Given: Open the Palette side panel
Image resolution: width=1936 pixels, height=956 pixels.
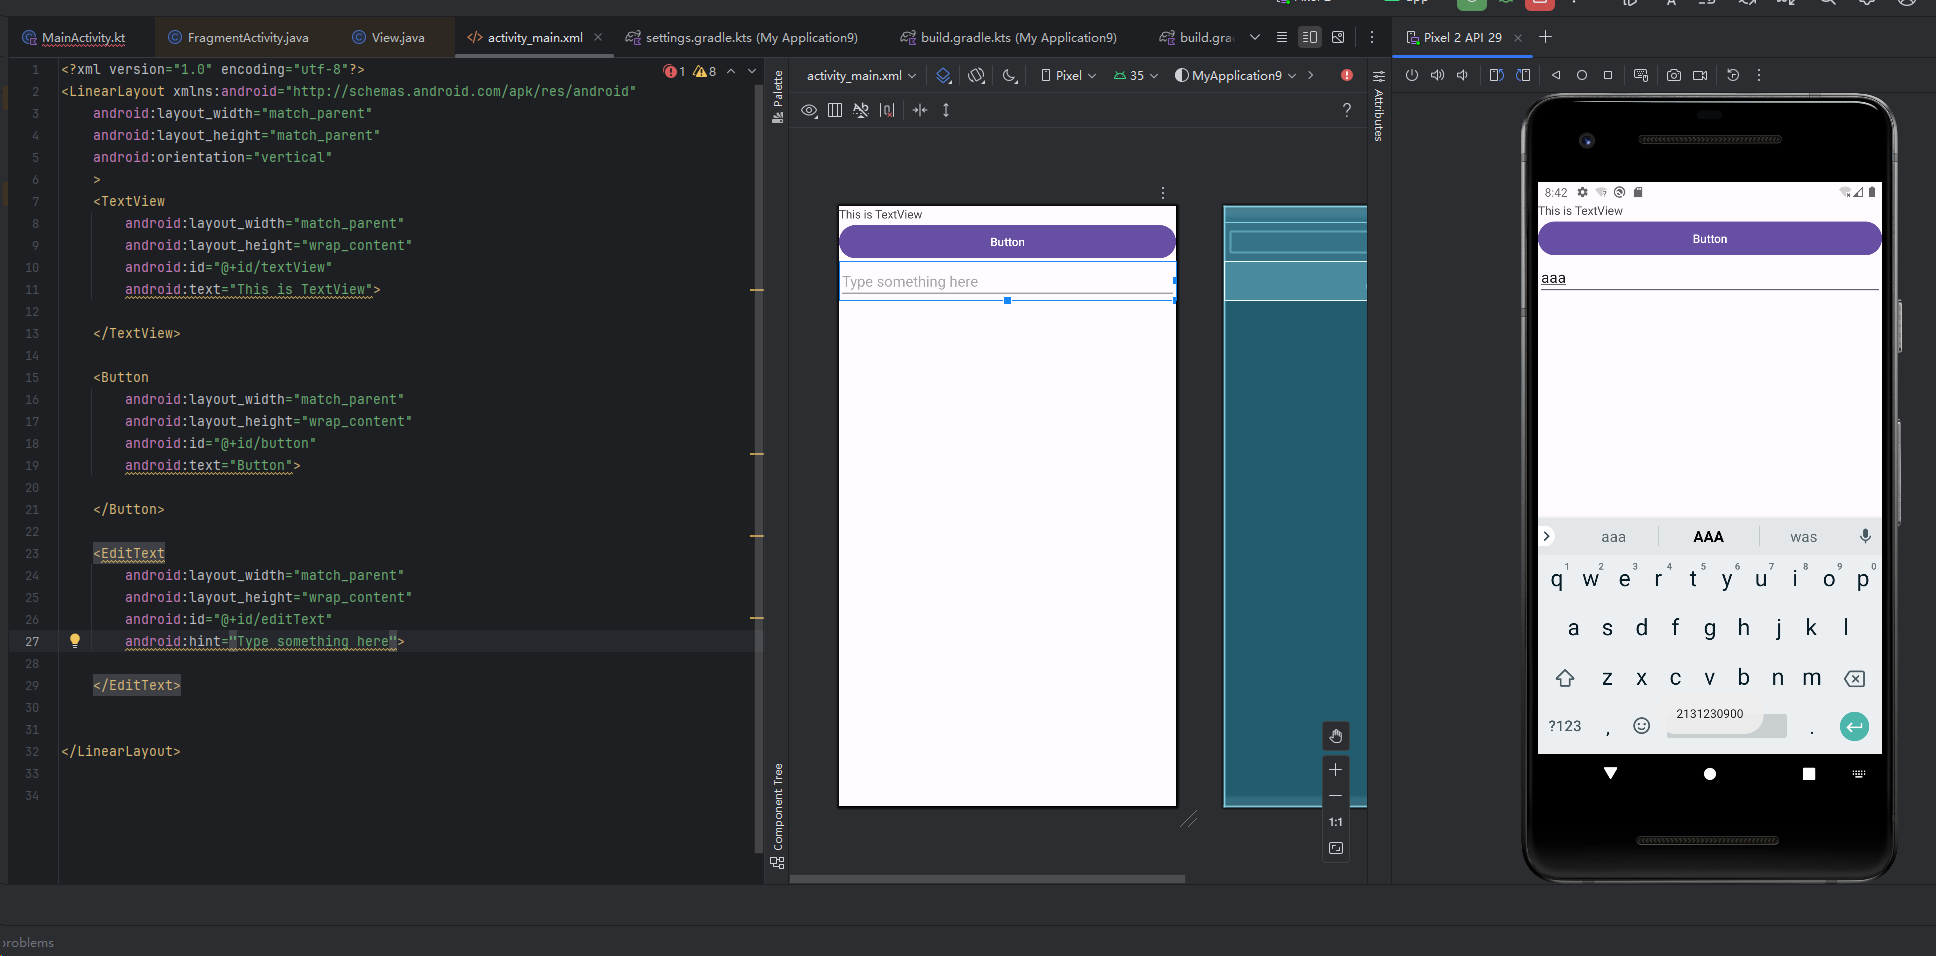Looking at the screenshot, I should [778, 97].
